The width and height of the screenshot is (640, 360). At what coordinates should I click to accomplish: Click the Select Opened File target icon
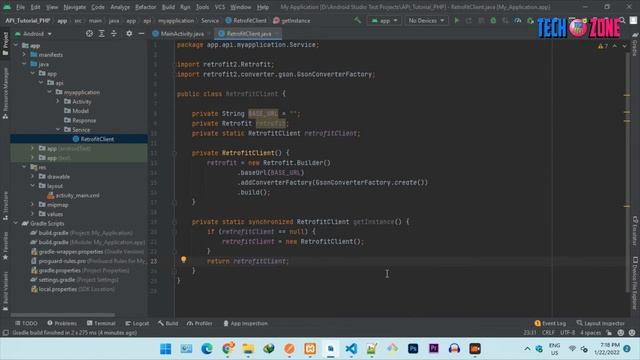pos(89,33)
